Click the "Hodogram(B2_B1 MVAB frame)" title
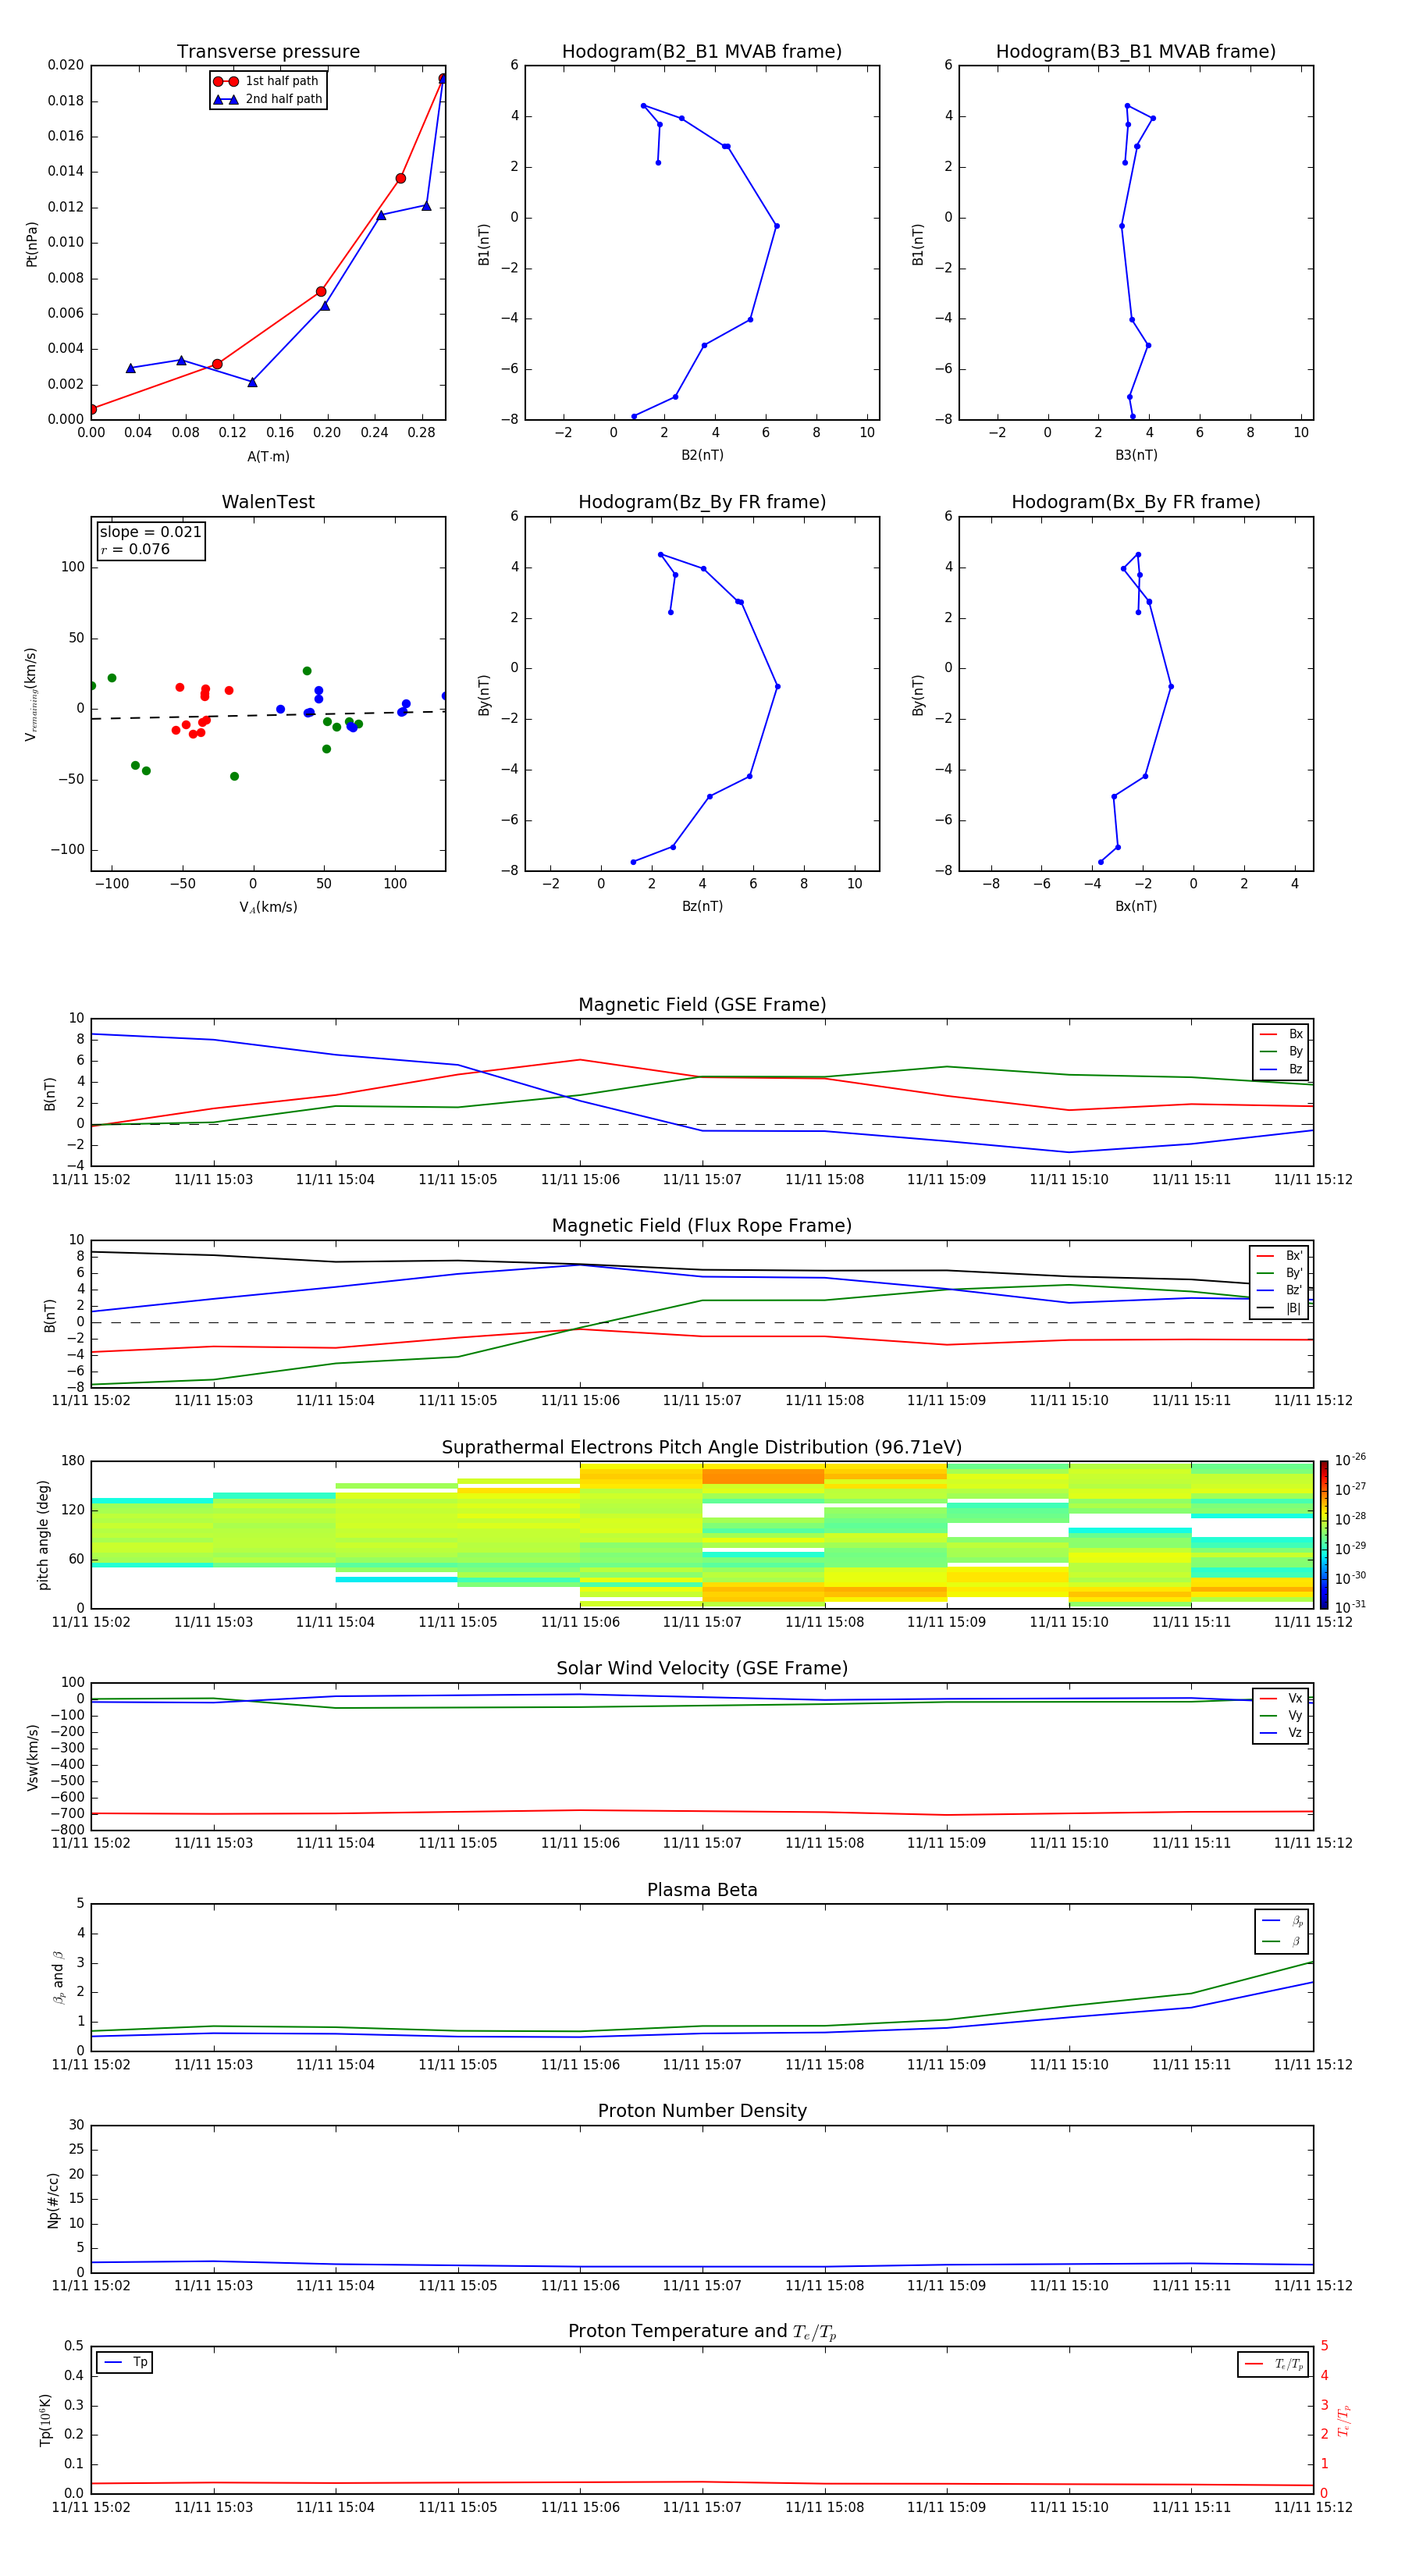 (x=702, y=52)
